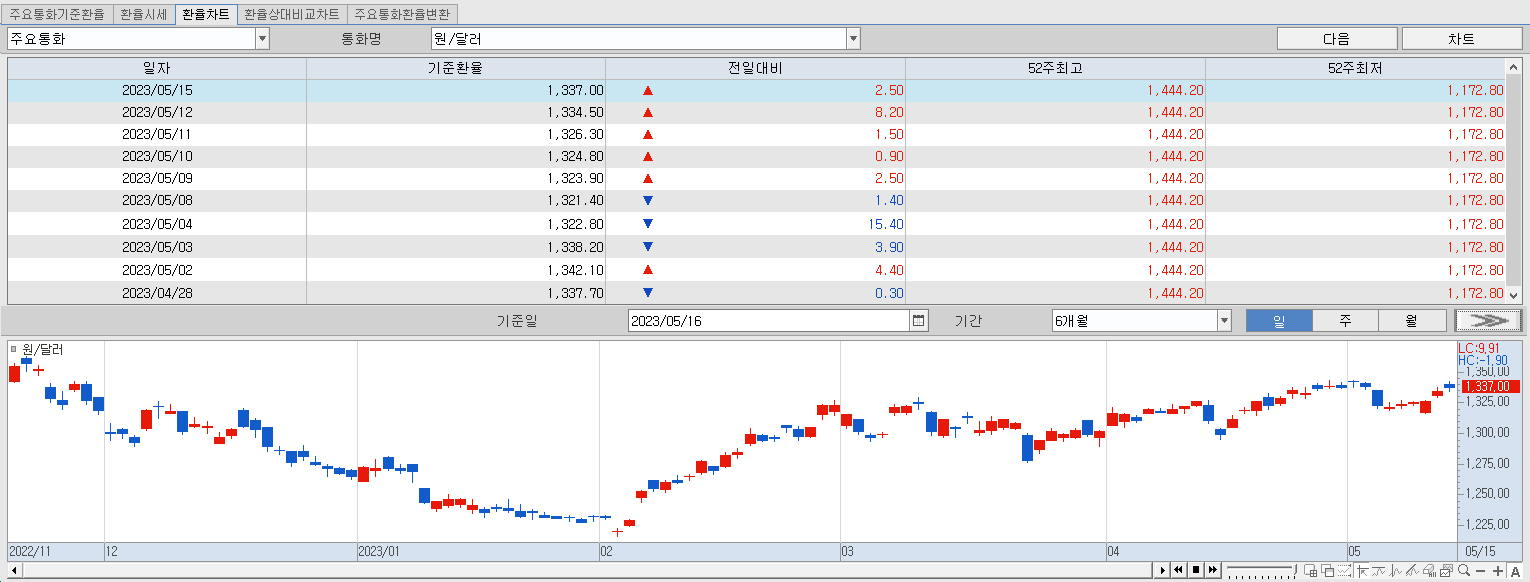Select the 2023/05/03 date cell

click(157, 247)
